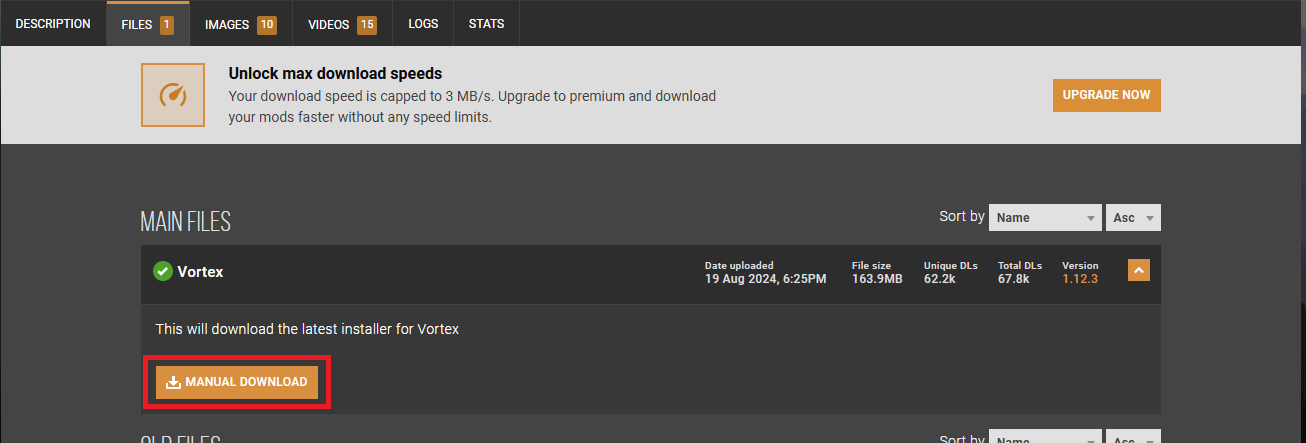The width and height of the screenshot is (1306, 443).
Task: Click the Unlock max download speeds heading
Action: pos(335,73)
